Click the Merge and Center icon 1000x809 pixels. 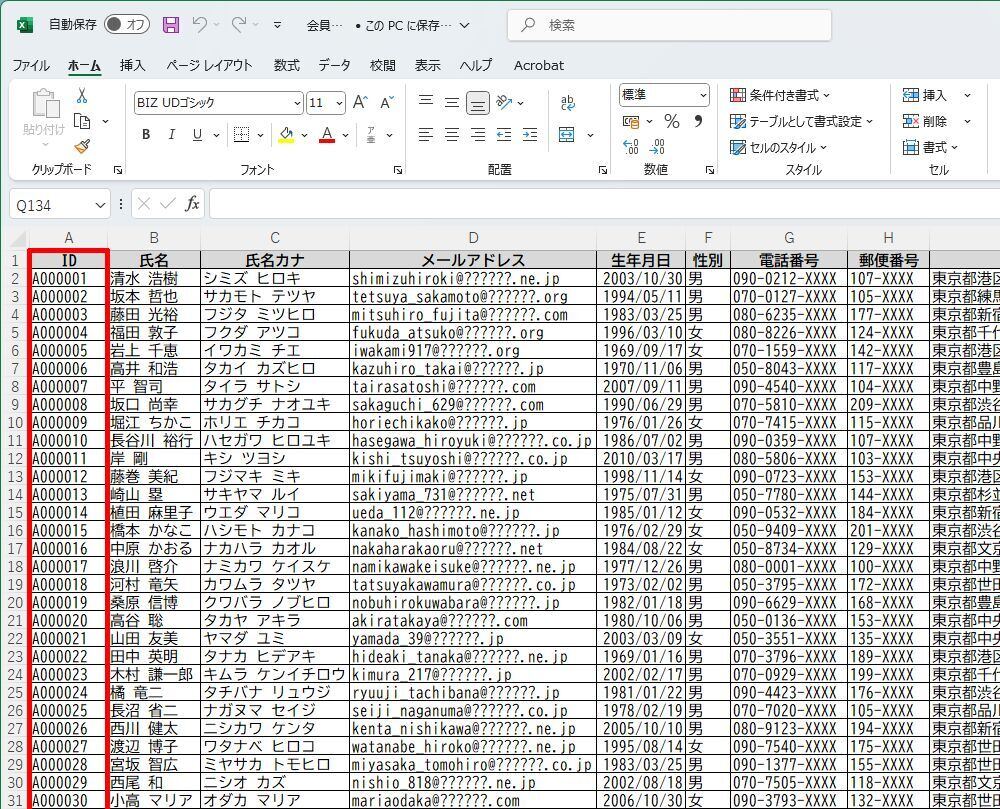click(x=566, y=135)
